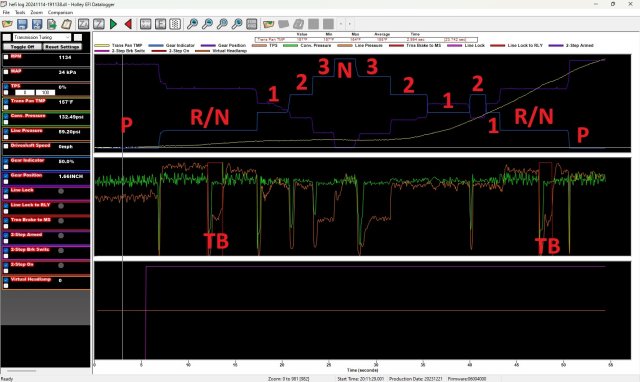
Task: Open the Zoom menu
Action: coord(36,12)
